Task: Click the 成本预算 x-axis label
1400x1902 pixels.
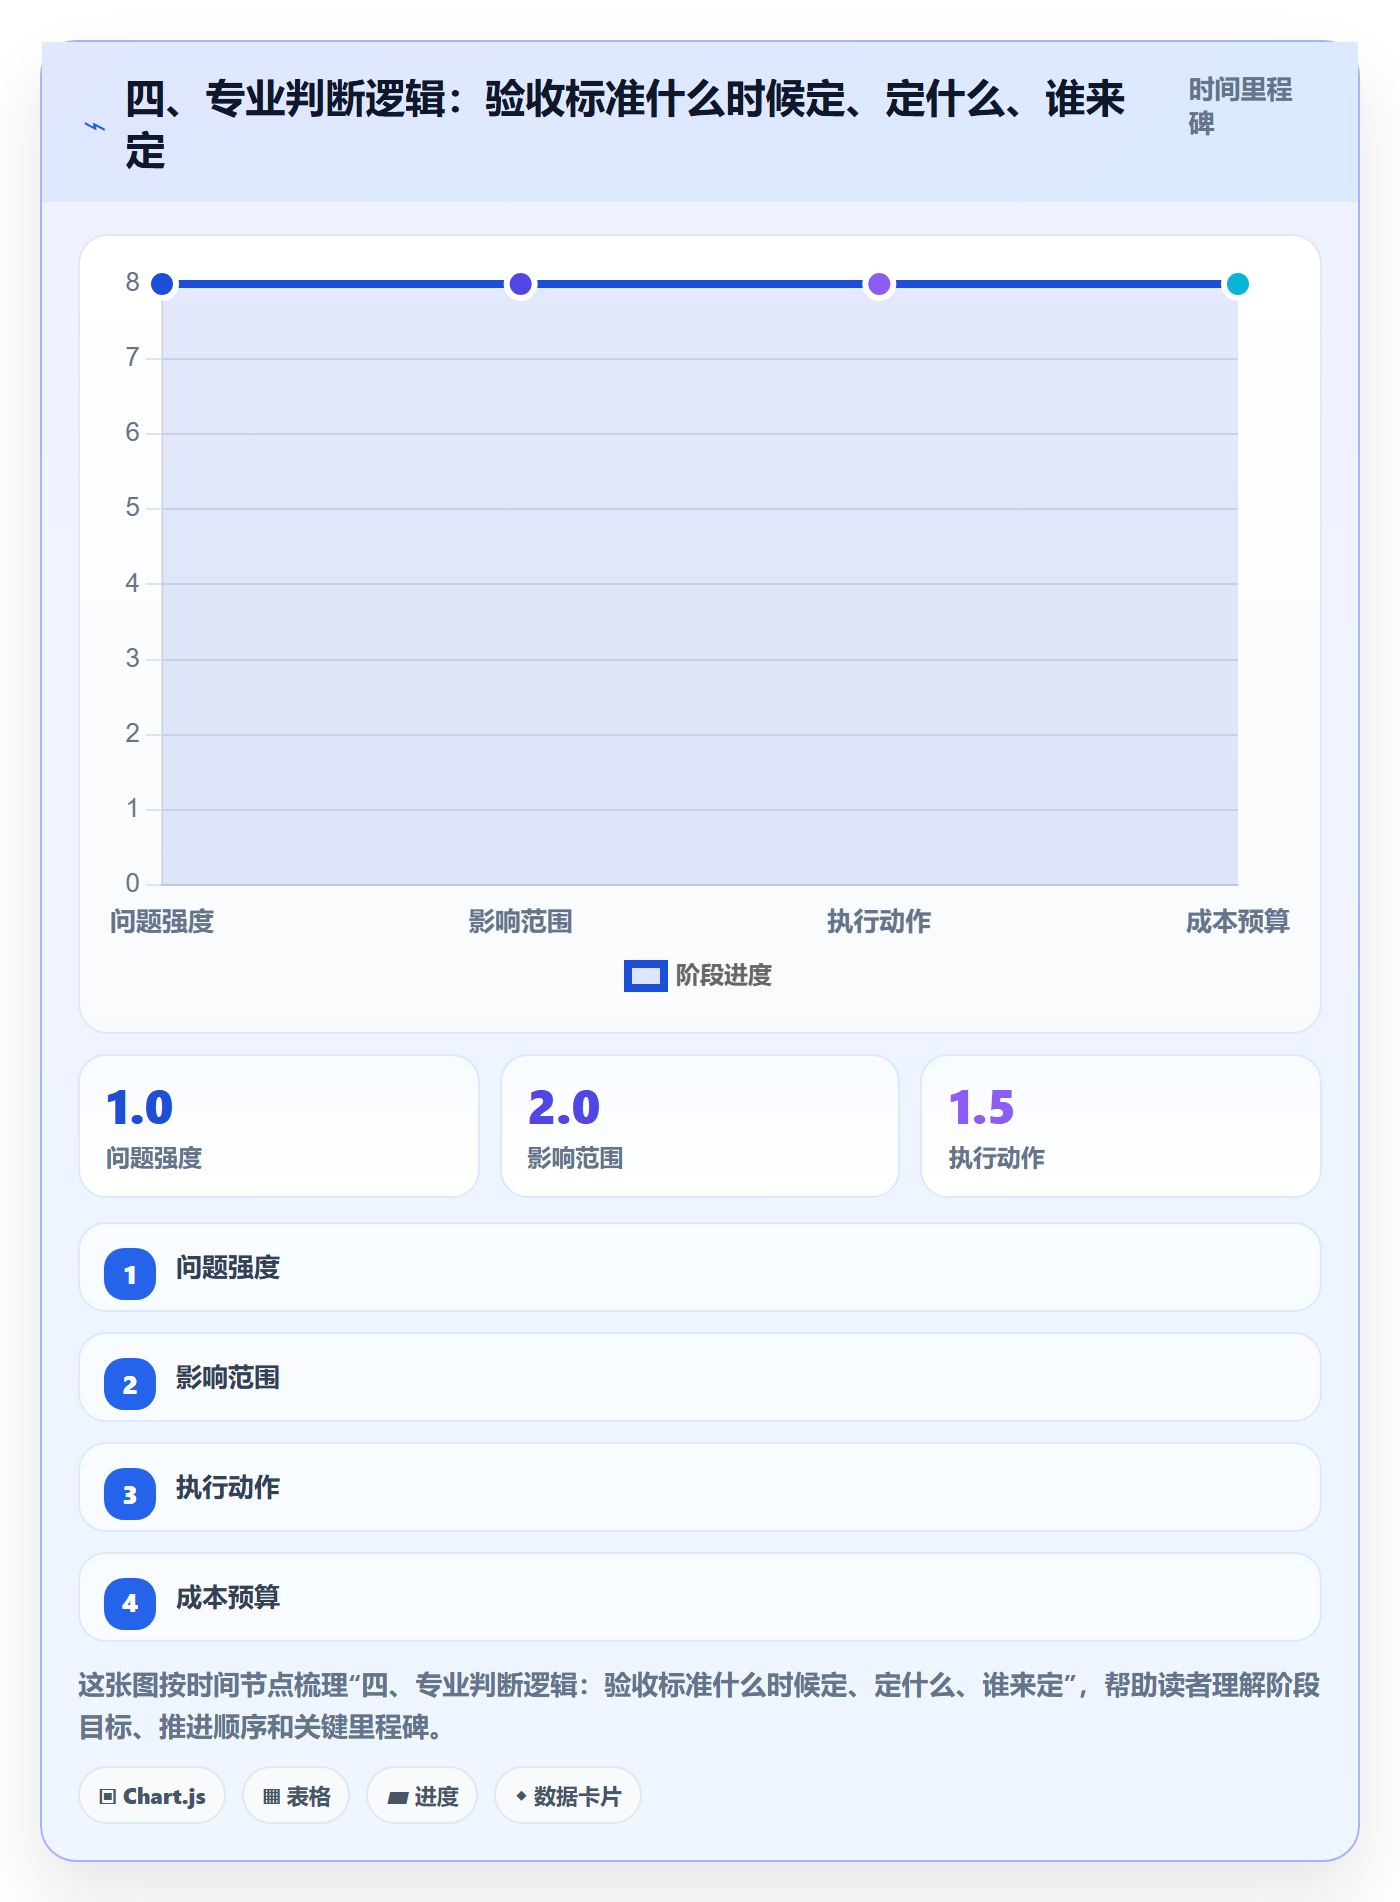Action: (1237, 921)
